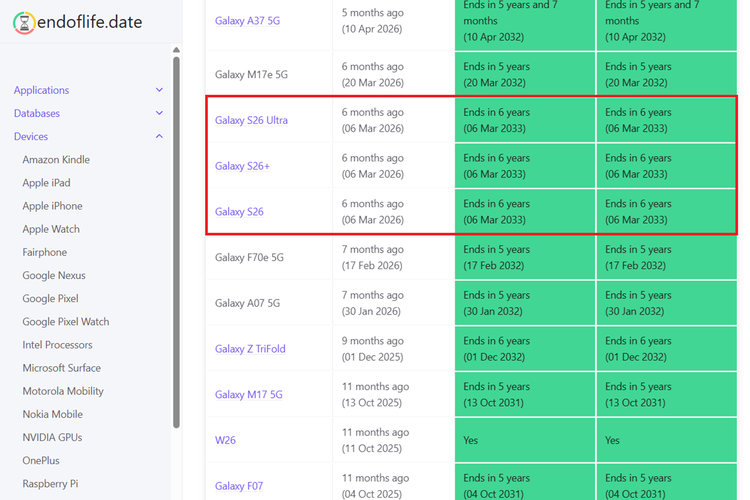This screenshot has height=500, width=750.
Task: Select Nokia Mobile in sidebar
Action: pyautogui.click(x=53, y=414)
